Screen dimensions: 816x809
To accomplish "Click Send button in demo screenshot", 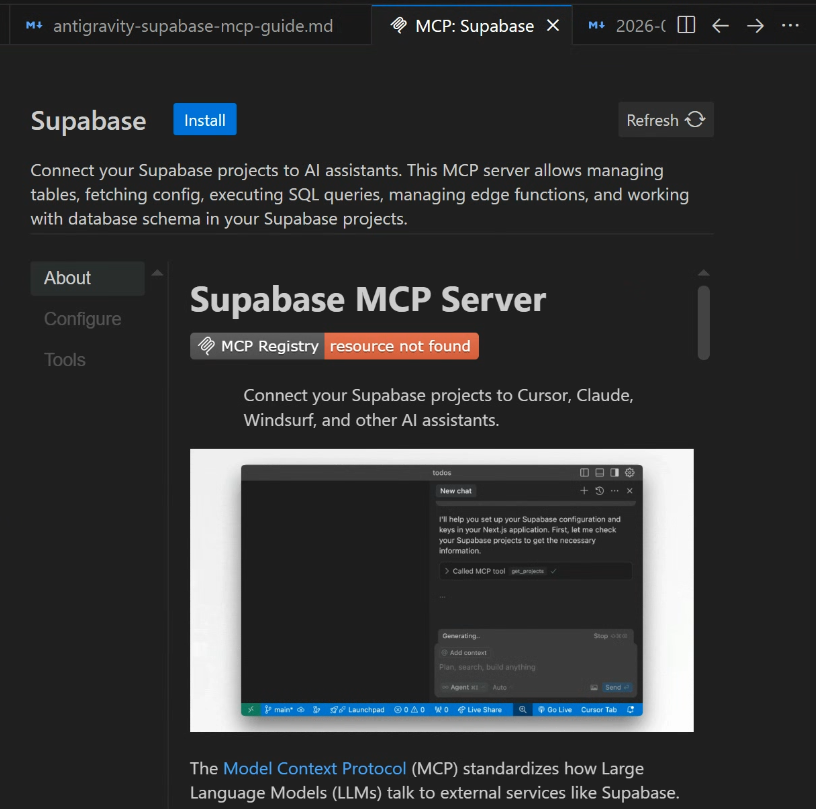I will point(617,687).
